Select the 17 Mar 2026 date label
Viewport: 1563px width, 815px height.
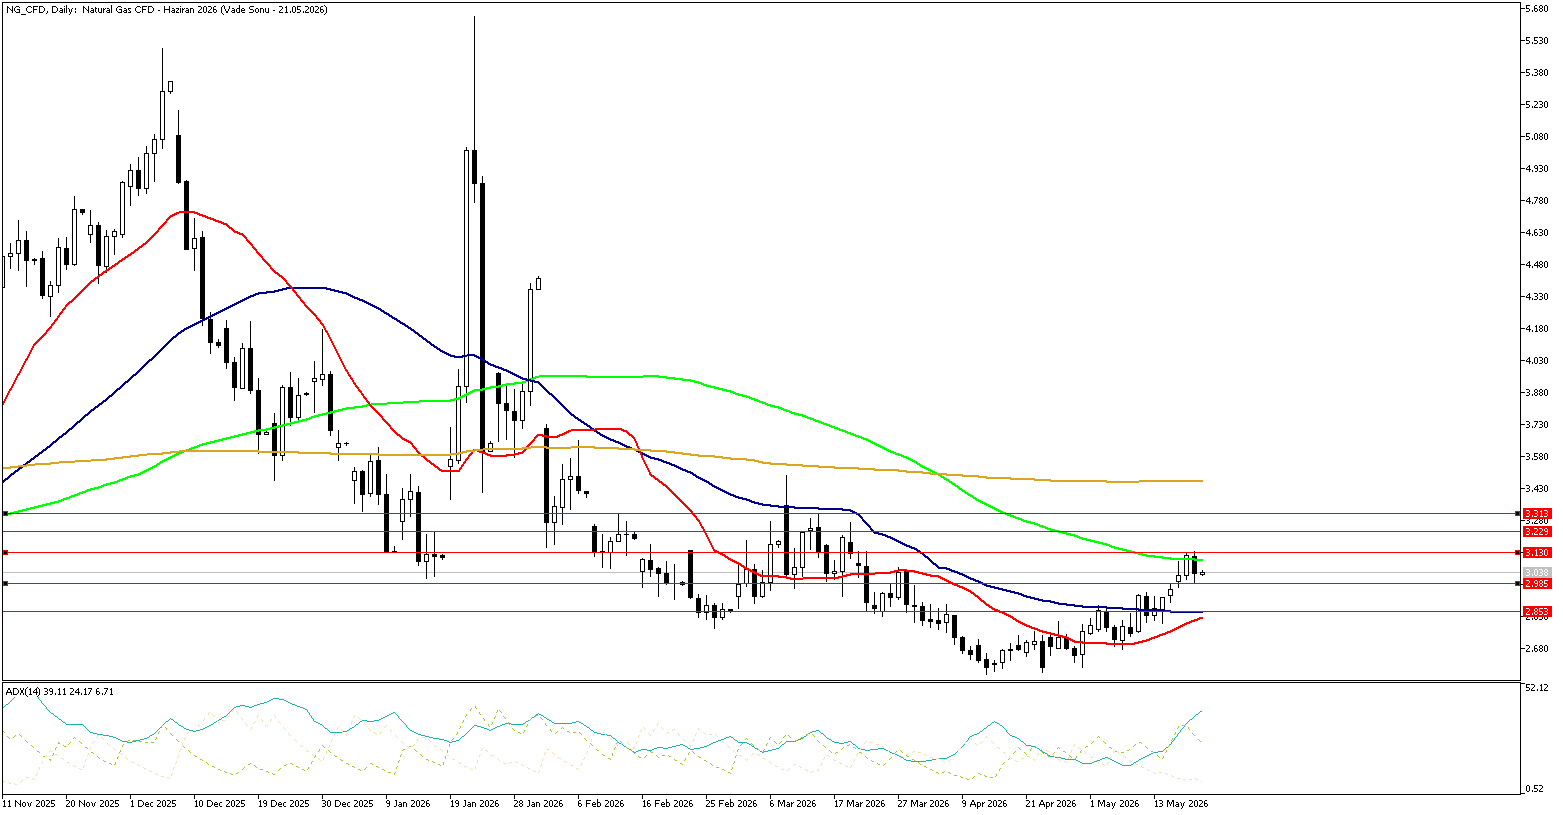pos(860,803)
